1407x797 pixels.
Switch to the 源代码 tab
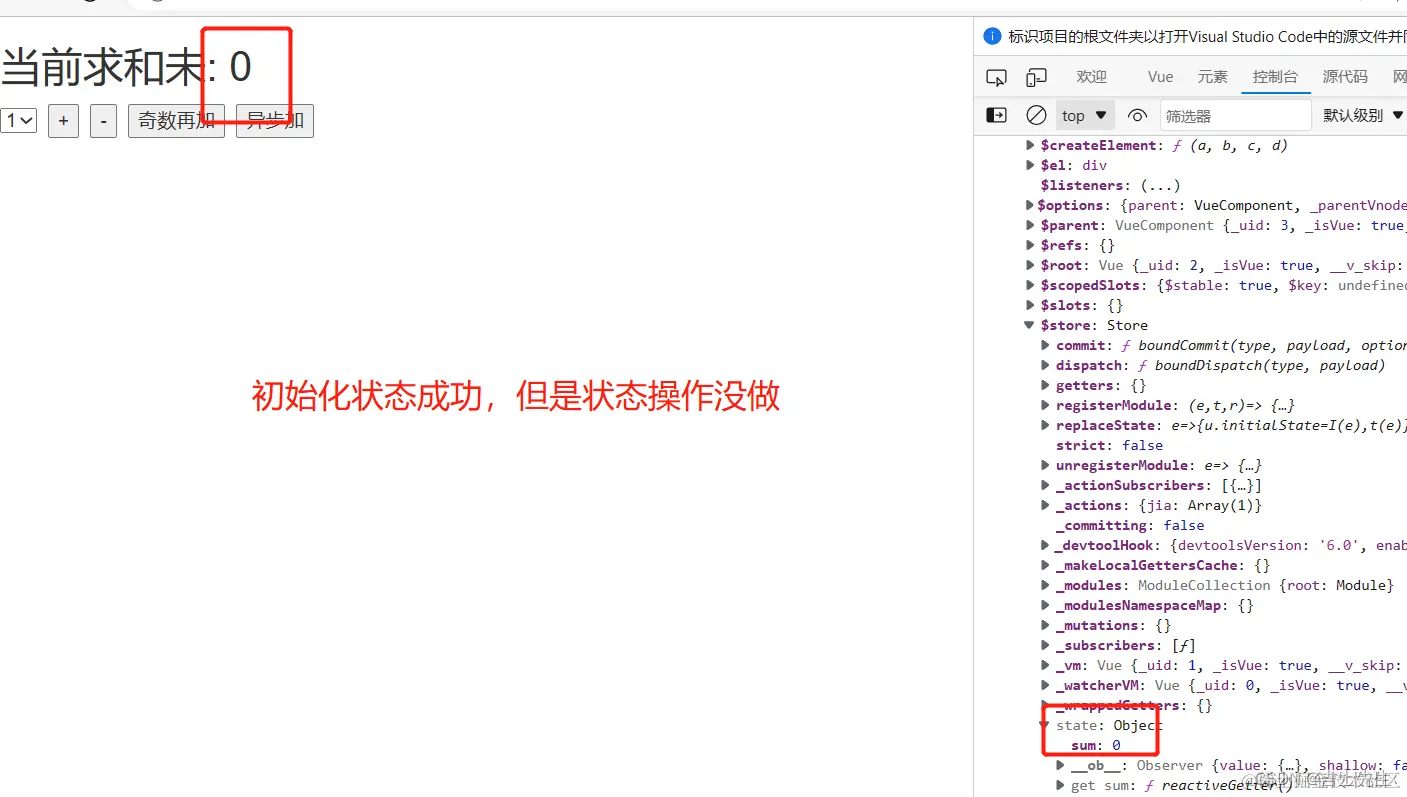tap(1345, 77)
